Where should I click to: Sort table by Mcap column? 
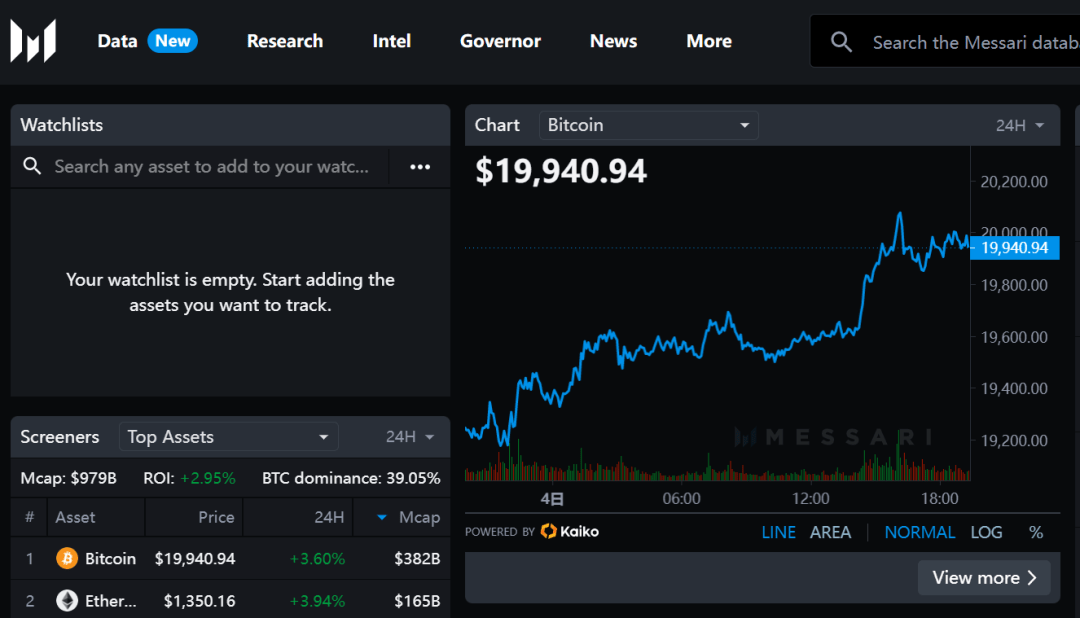[419, 517]
